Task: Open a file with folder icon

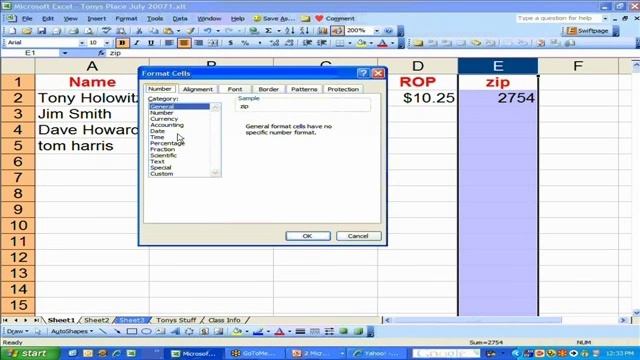Action: pos(27,31)
